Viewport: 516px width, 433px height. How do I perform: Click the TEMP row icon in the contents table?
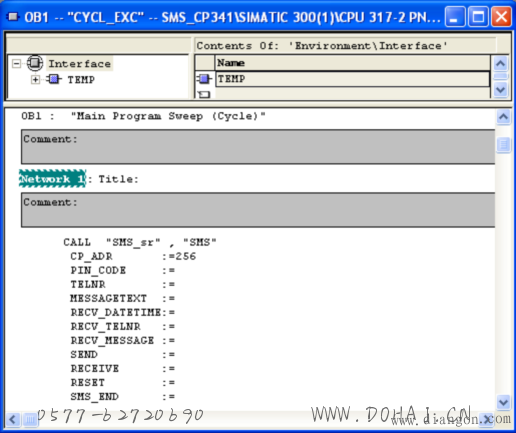[x=204, y=79]
